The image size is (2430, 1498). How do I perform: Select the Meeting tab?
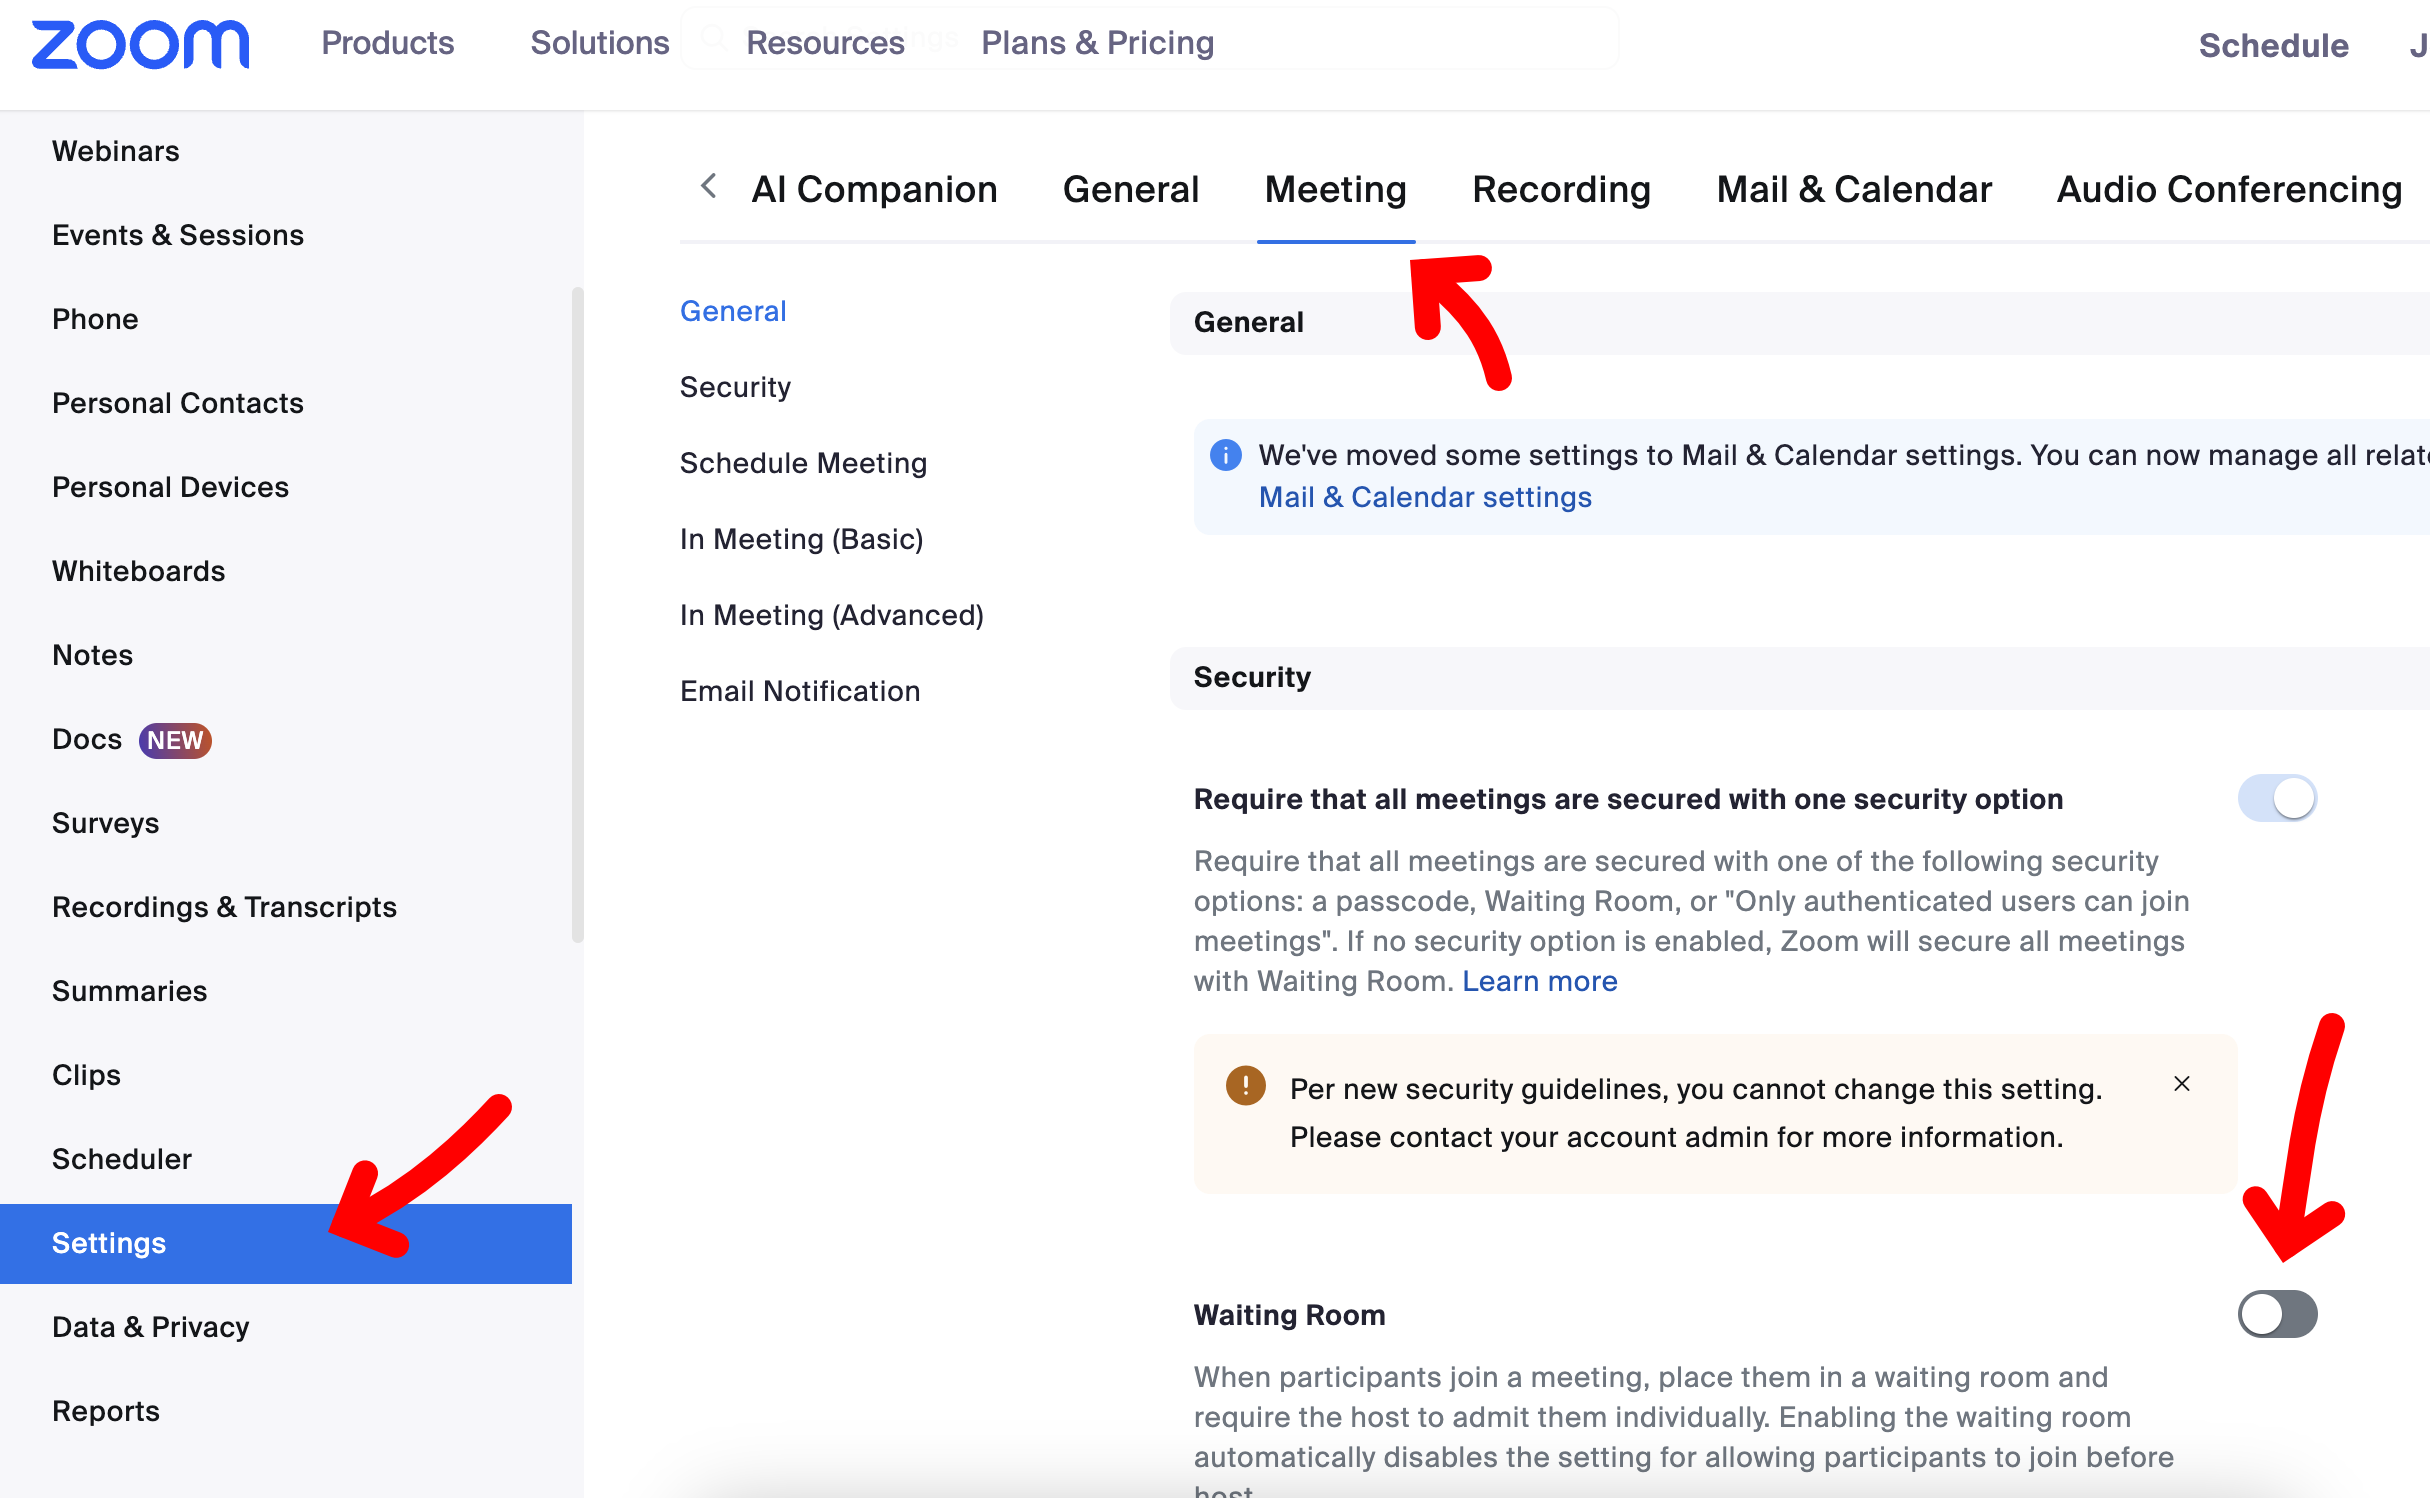coord(1335,189)
